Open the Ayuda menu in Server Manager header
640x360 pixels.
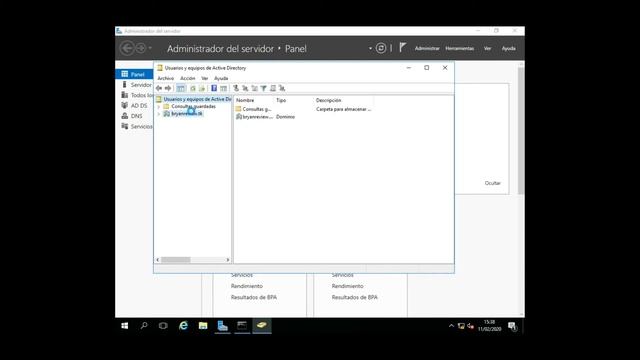[509, 48]
